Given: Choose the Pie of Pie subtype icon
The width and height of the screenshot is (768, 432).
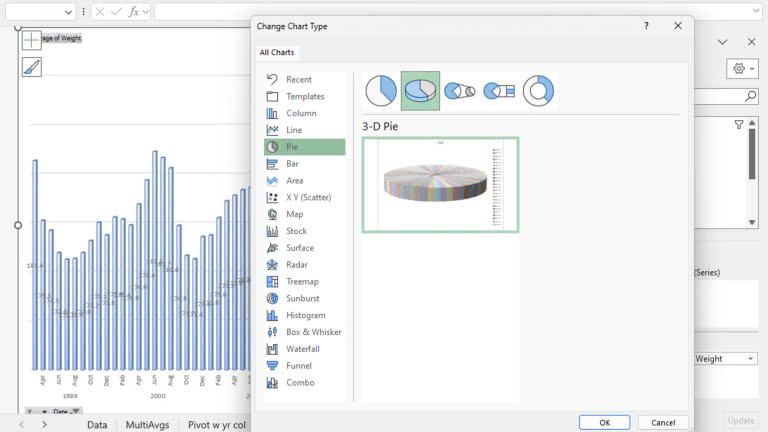Looking at the screenshot, I should pos(459,91).
